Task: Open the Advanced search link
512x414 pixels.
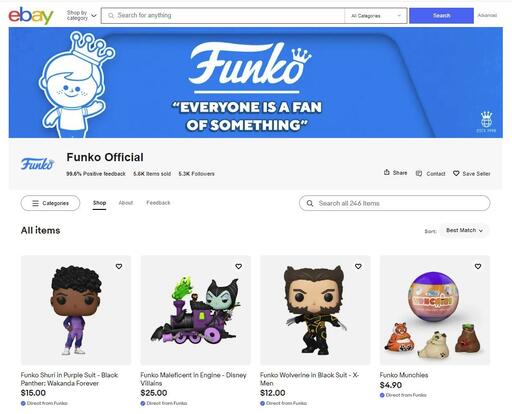Action: coord(487,15)
